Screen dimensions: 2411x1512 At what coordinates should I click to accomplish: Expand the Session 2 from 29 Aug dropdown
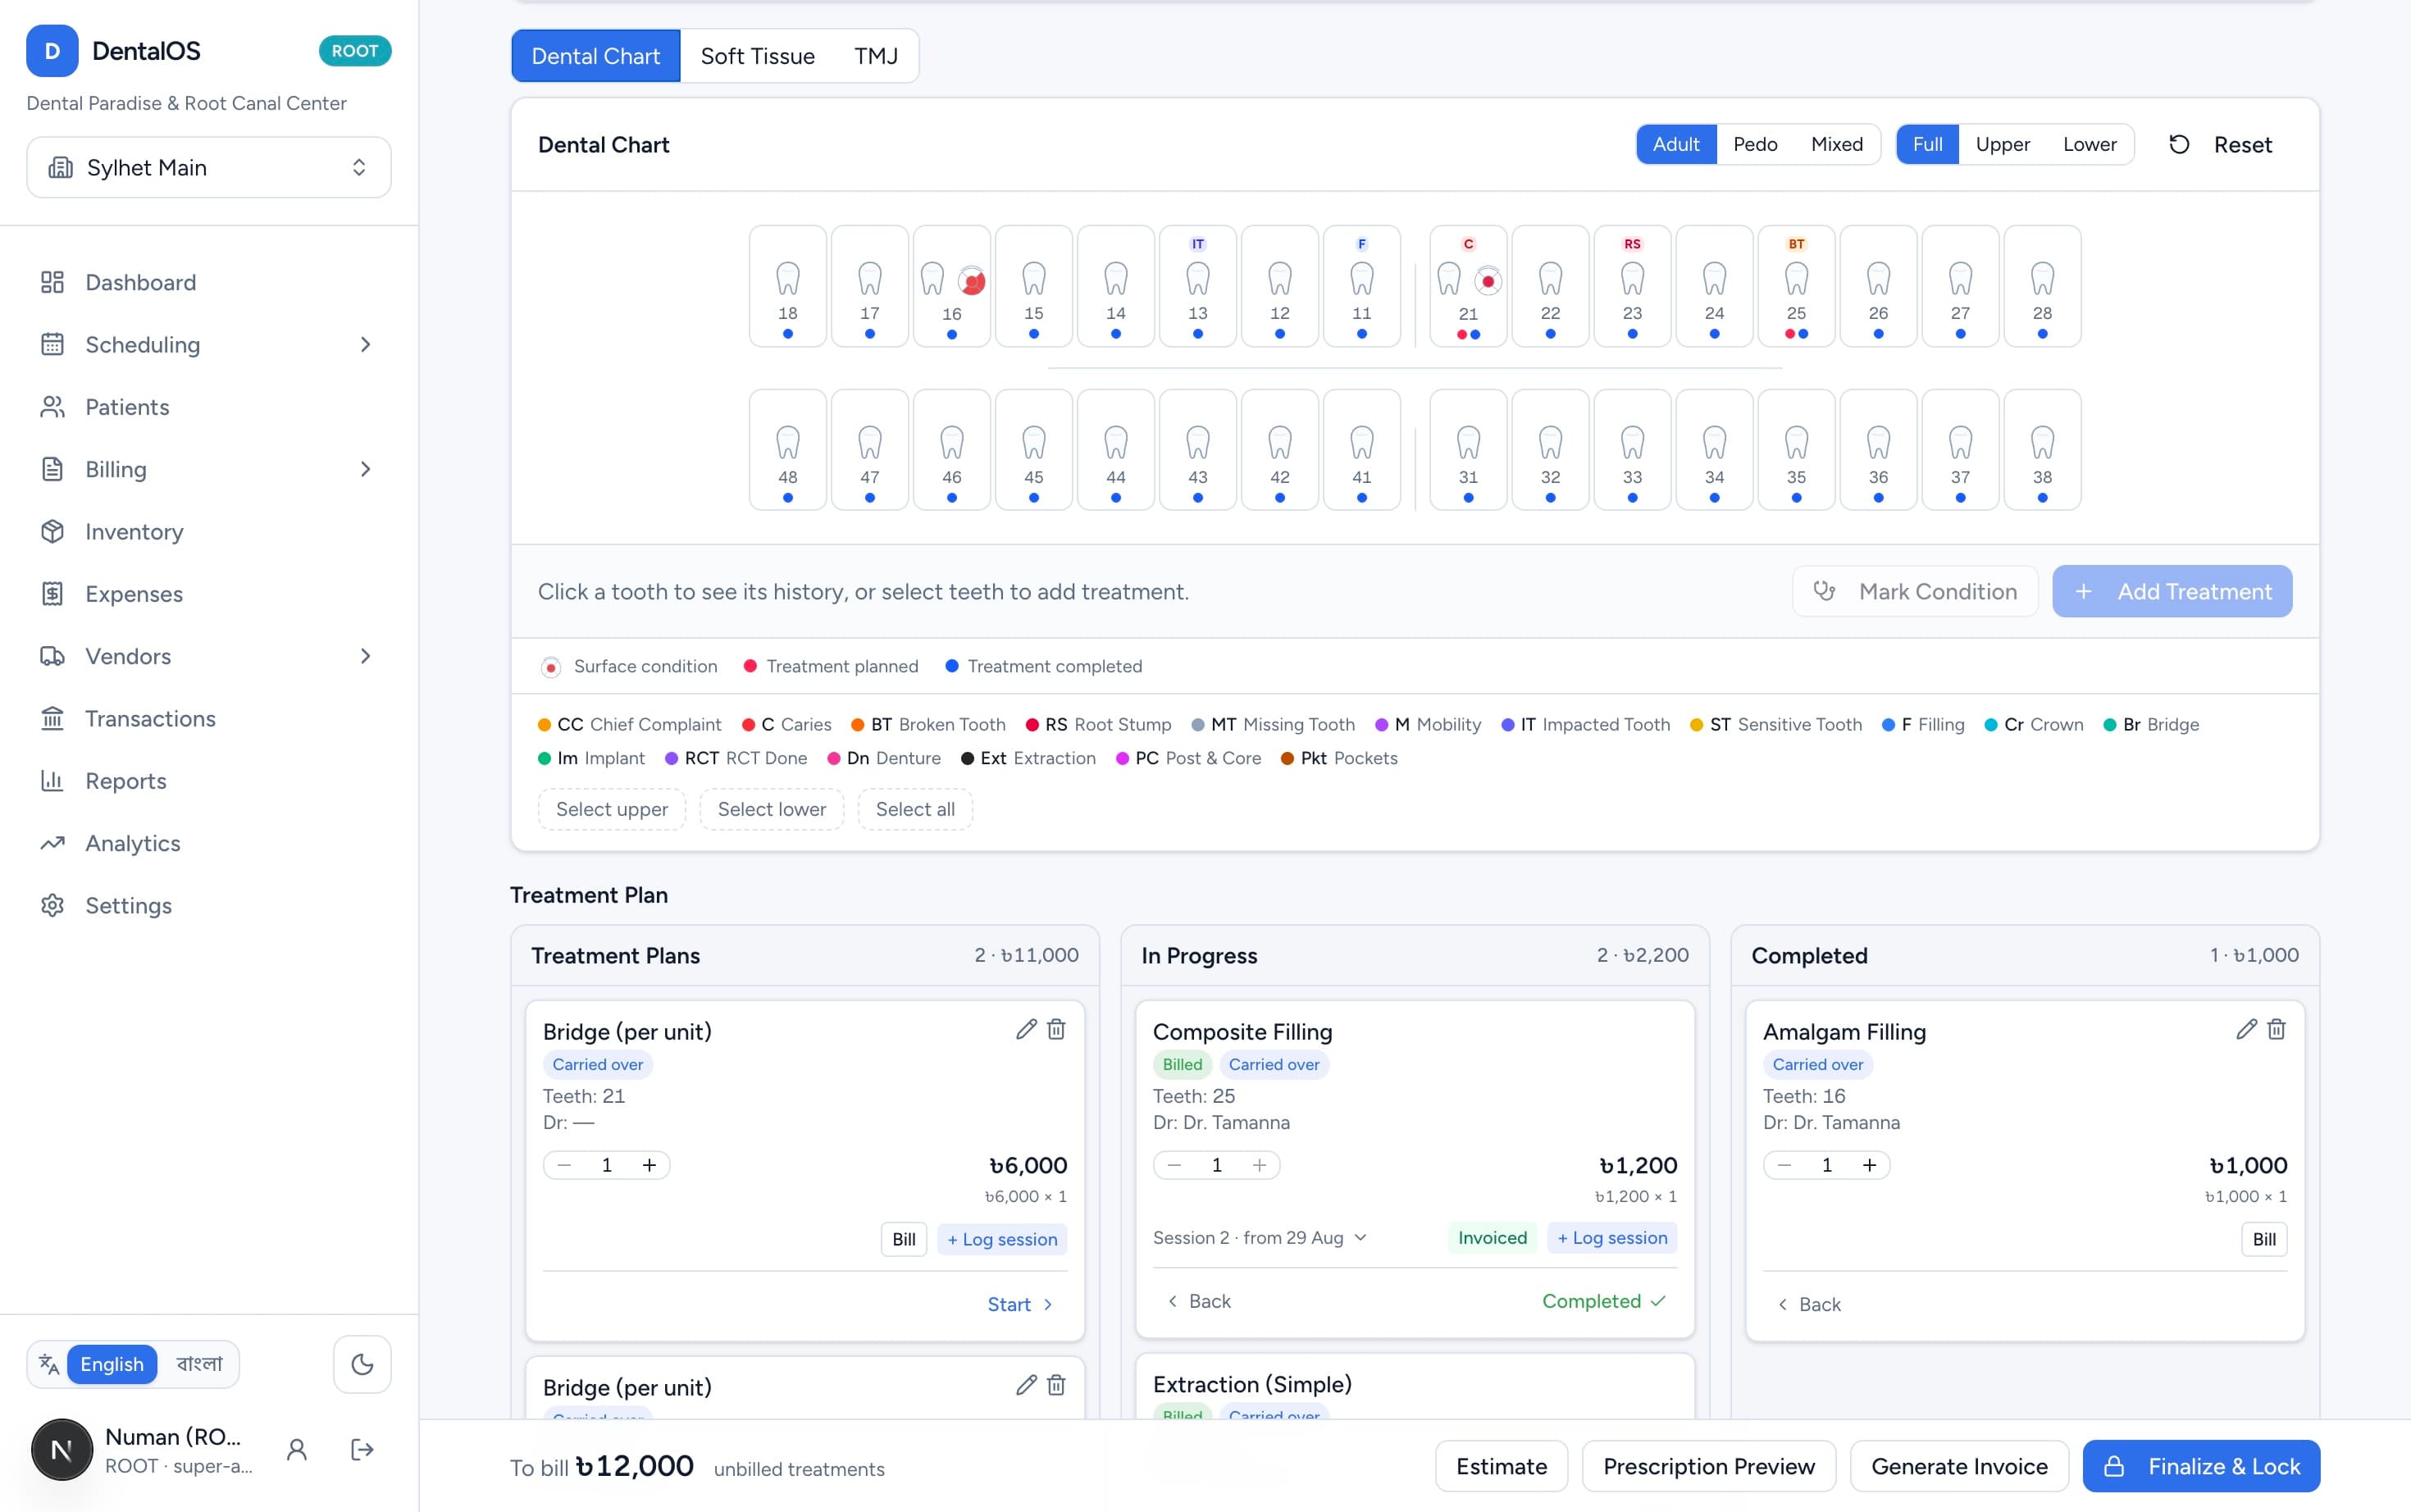pyautogui.click(x=1259, y=1238)
